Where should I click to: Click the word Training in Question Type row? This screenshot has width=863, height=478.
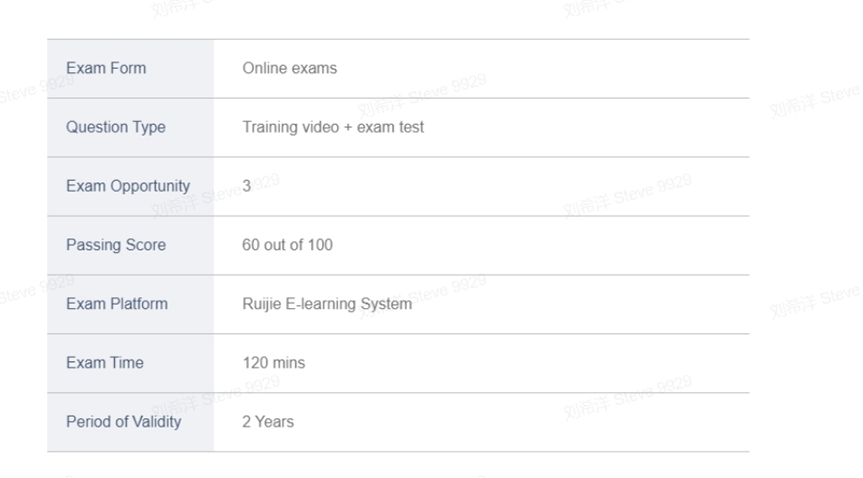[x=270, y=127]
